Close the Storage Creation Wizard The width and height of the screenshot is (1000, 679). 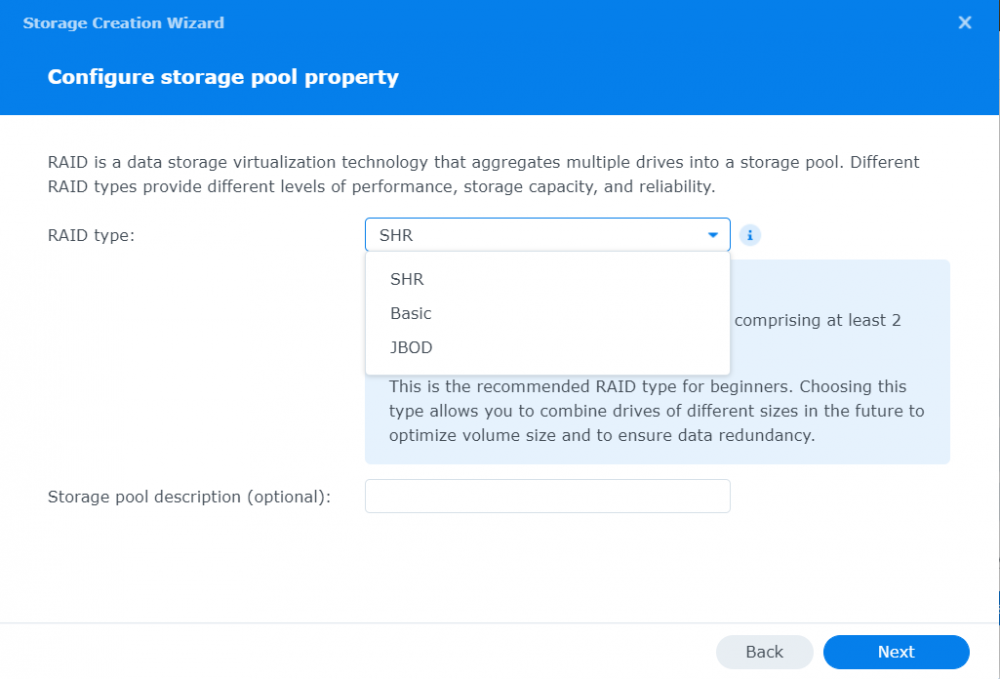pyautogui.click(x=965, y=22)
